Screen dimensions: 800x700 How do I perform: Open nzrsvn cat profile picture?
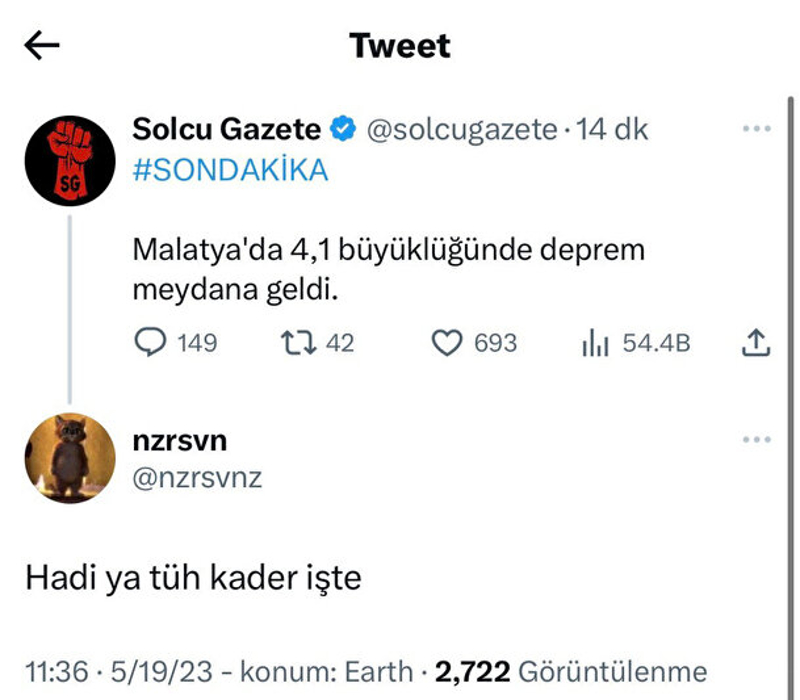(70, 458)
